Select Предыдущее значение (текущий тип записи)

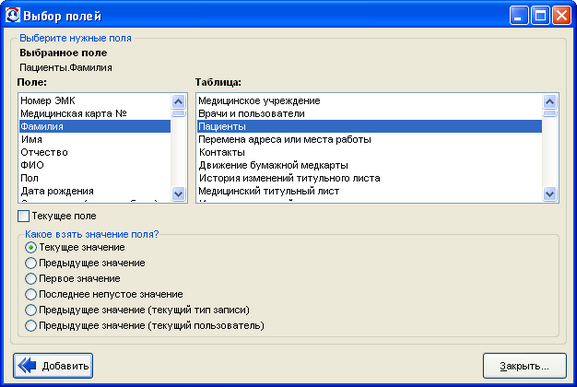coord(31,310)
